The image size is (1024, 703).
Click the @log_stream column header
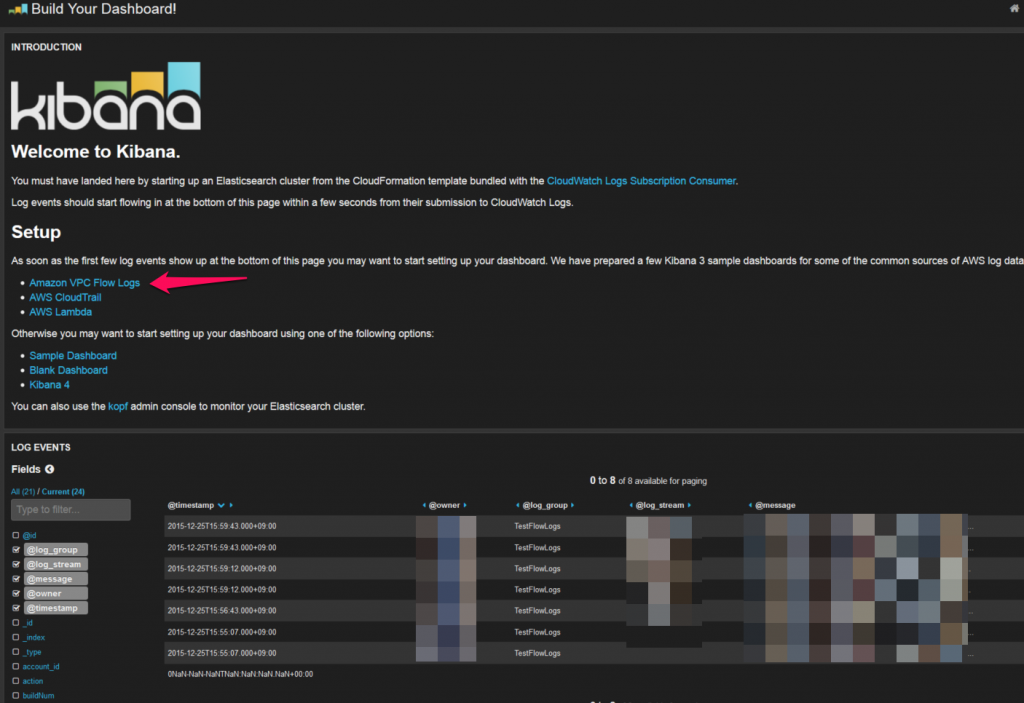tap(660, 506)
